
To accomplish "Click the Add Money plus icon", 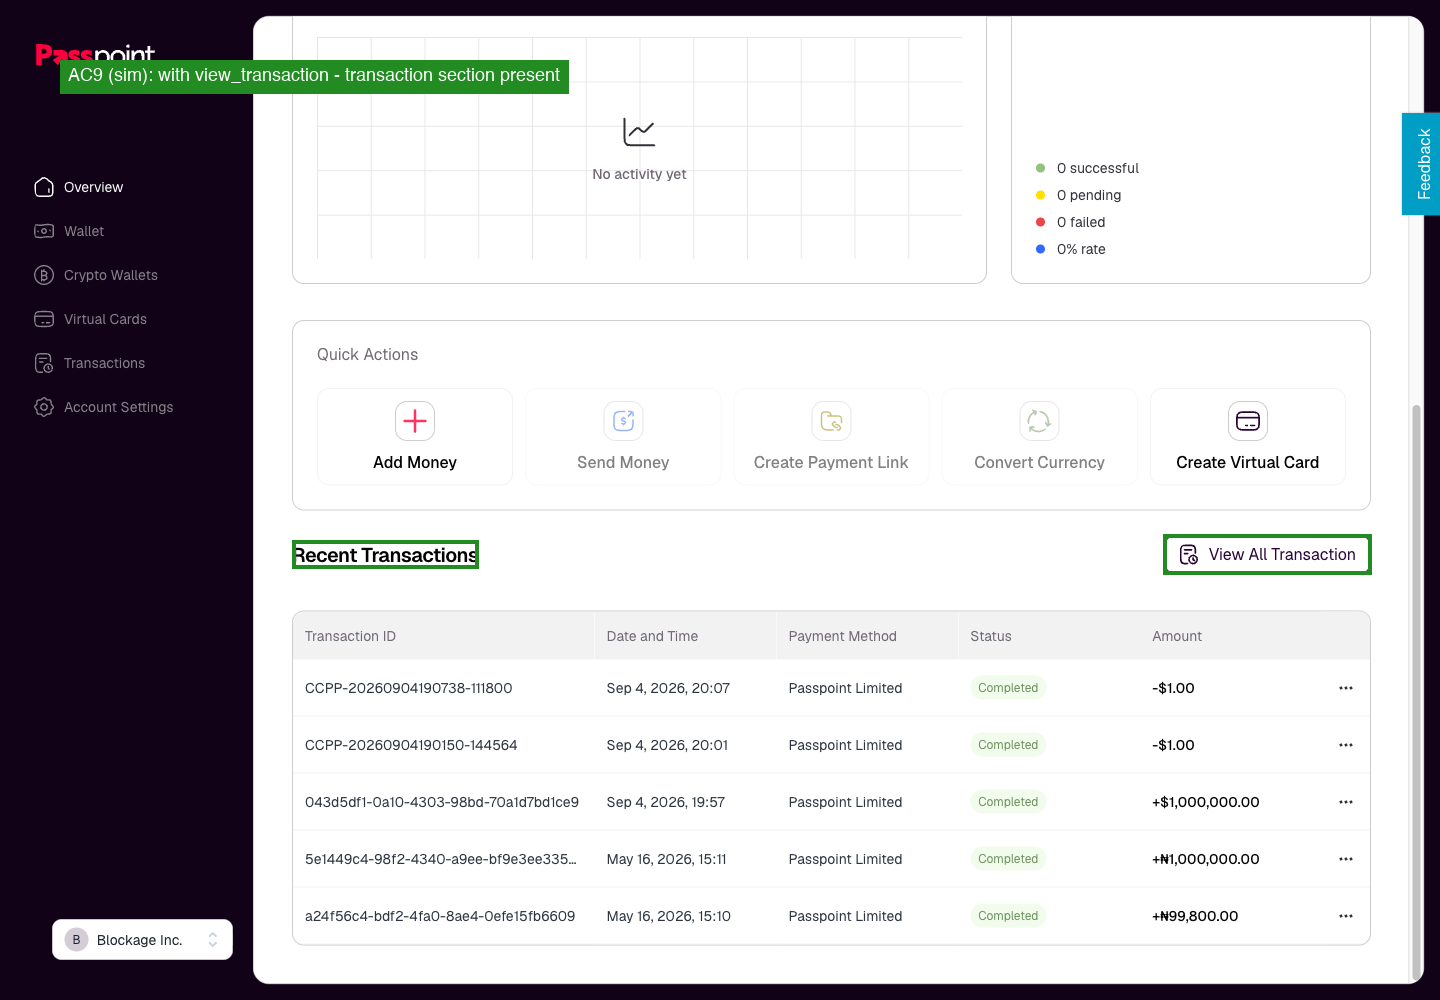I will tap(415, 421).
